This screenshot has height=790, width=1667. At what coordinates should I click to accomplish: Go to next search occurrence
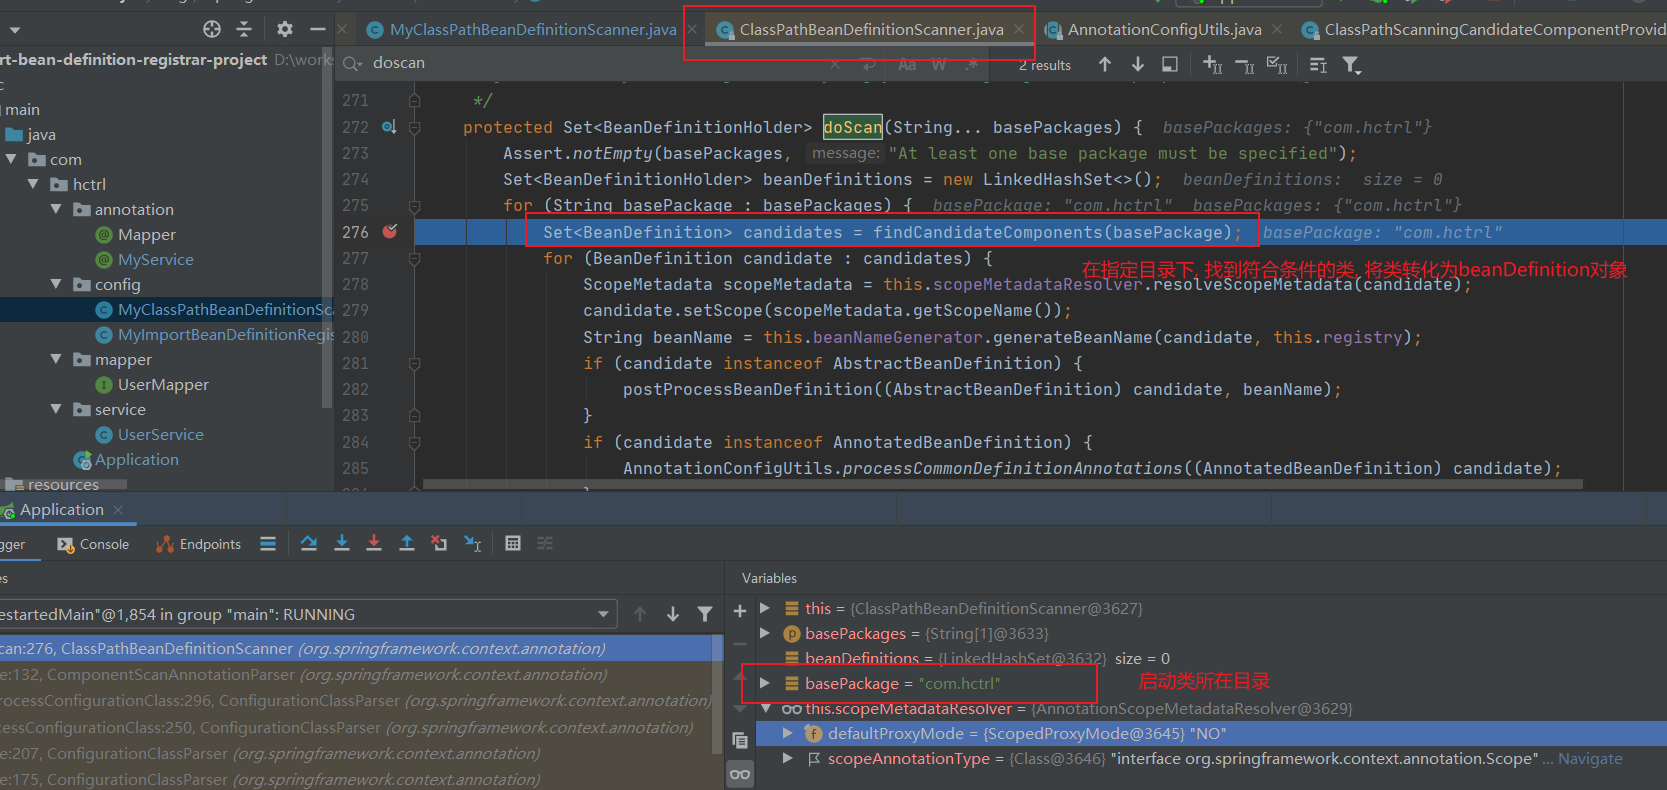click(x=1138, y=64)
